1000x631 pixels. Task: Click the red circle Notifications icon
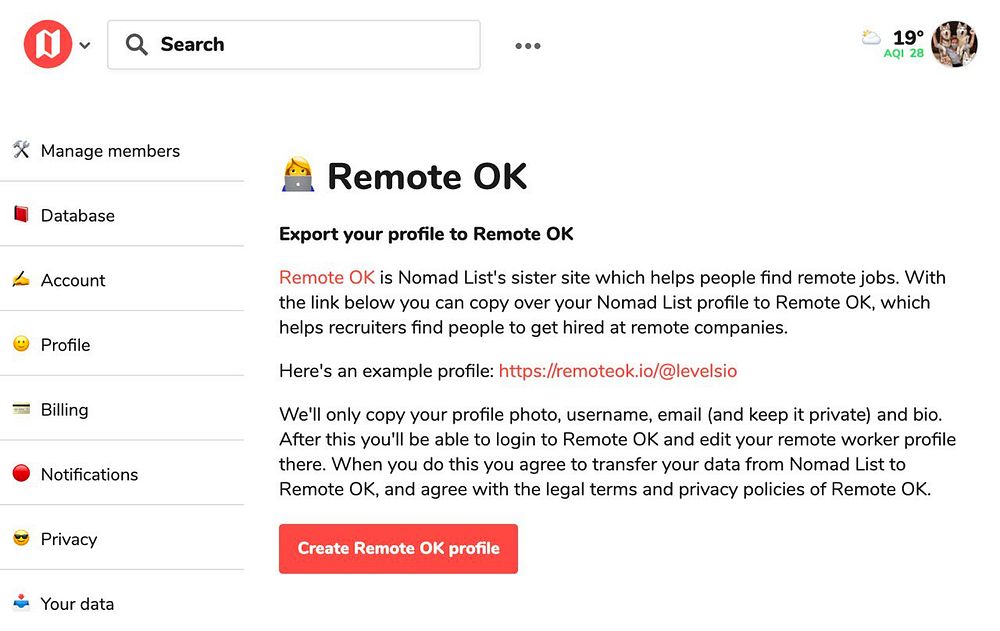(21, 474)
